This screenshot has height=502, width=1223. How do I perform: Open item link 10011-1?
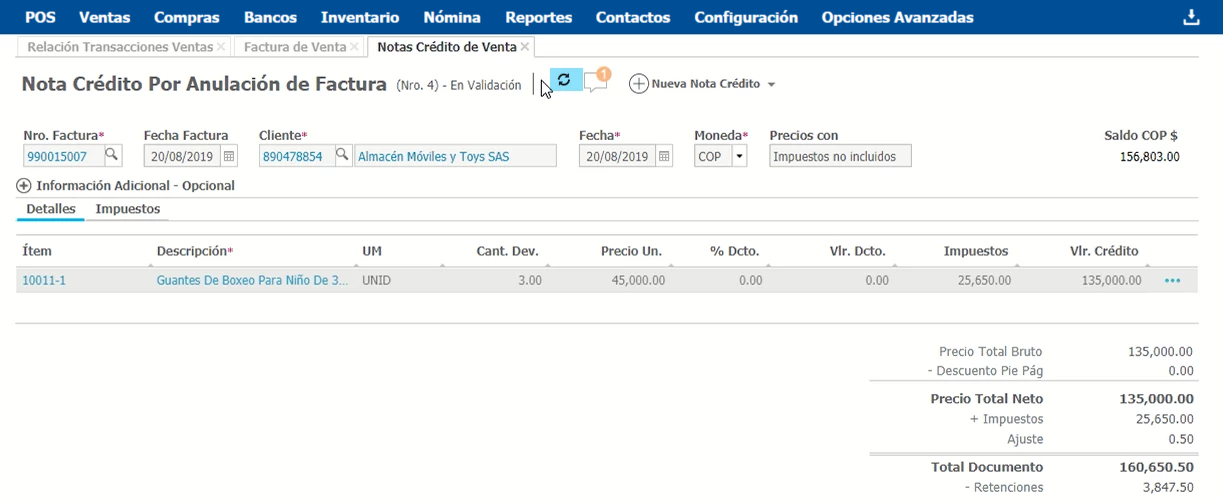pyautogui.click(x=44, y=281)
